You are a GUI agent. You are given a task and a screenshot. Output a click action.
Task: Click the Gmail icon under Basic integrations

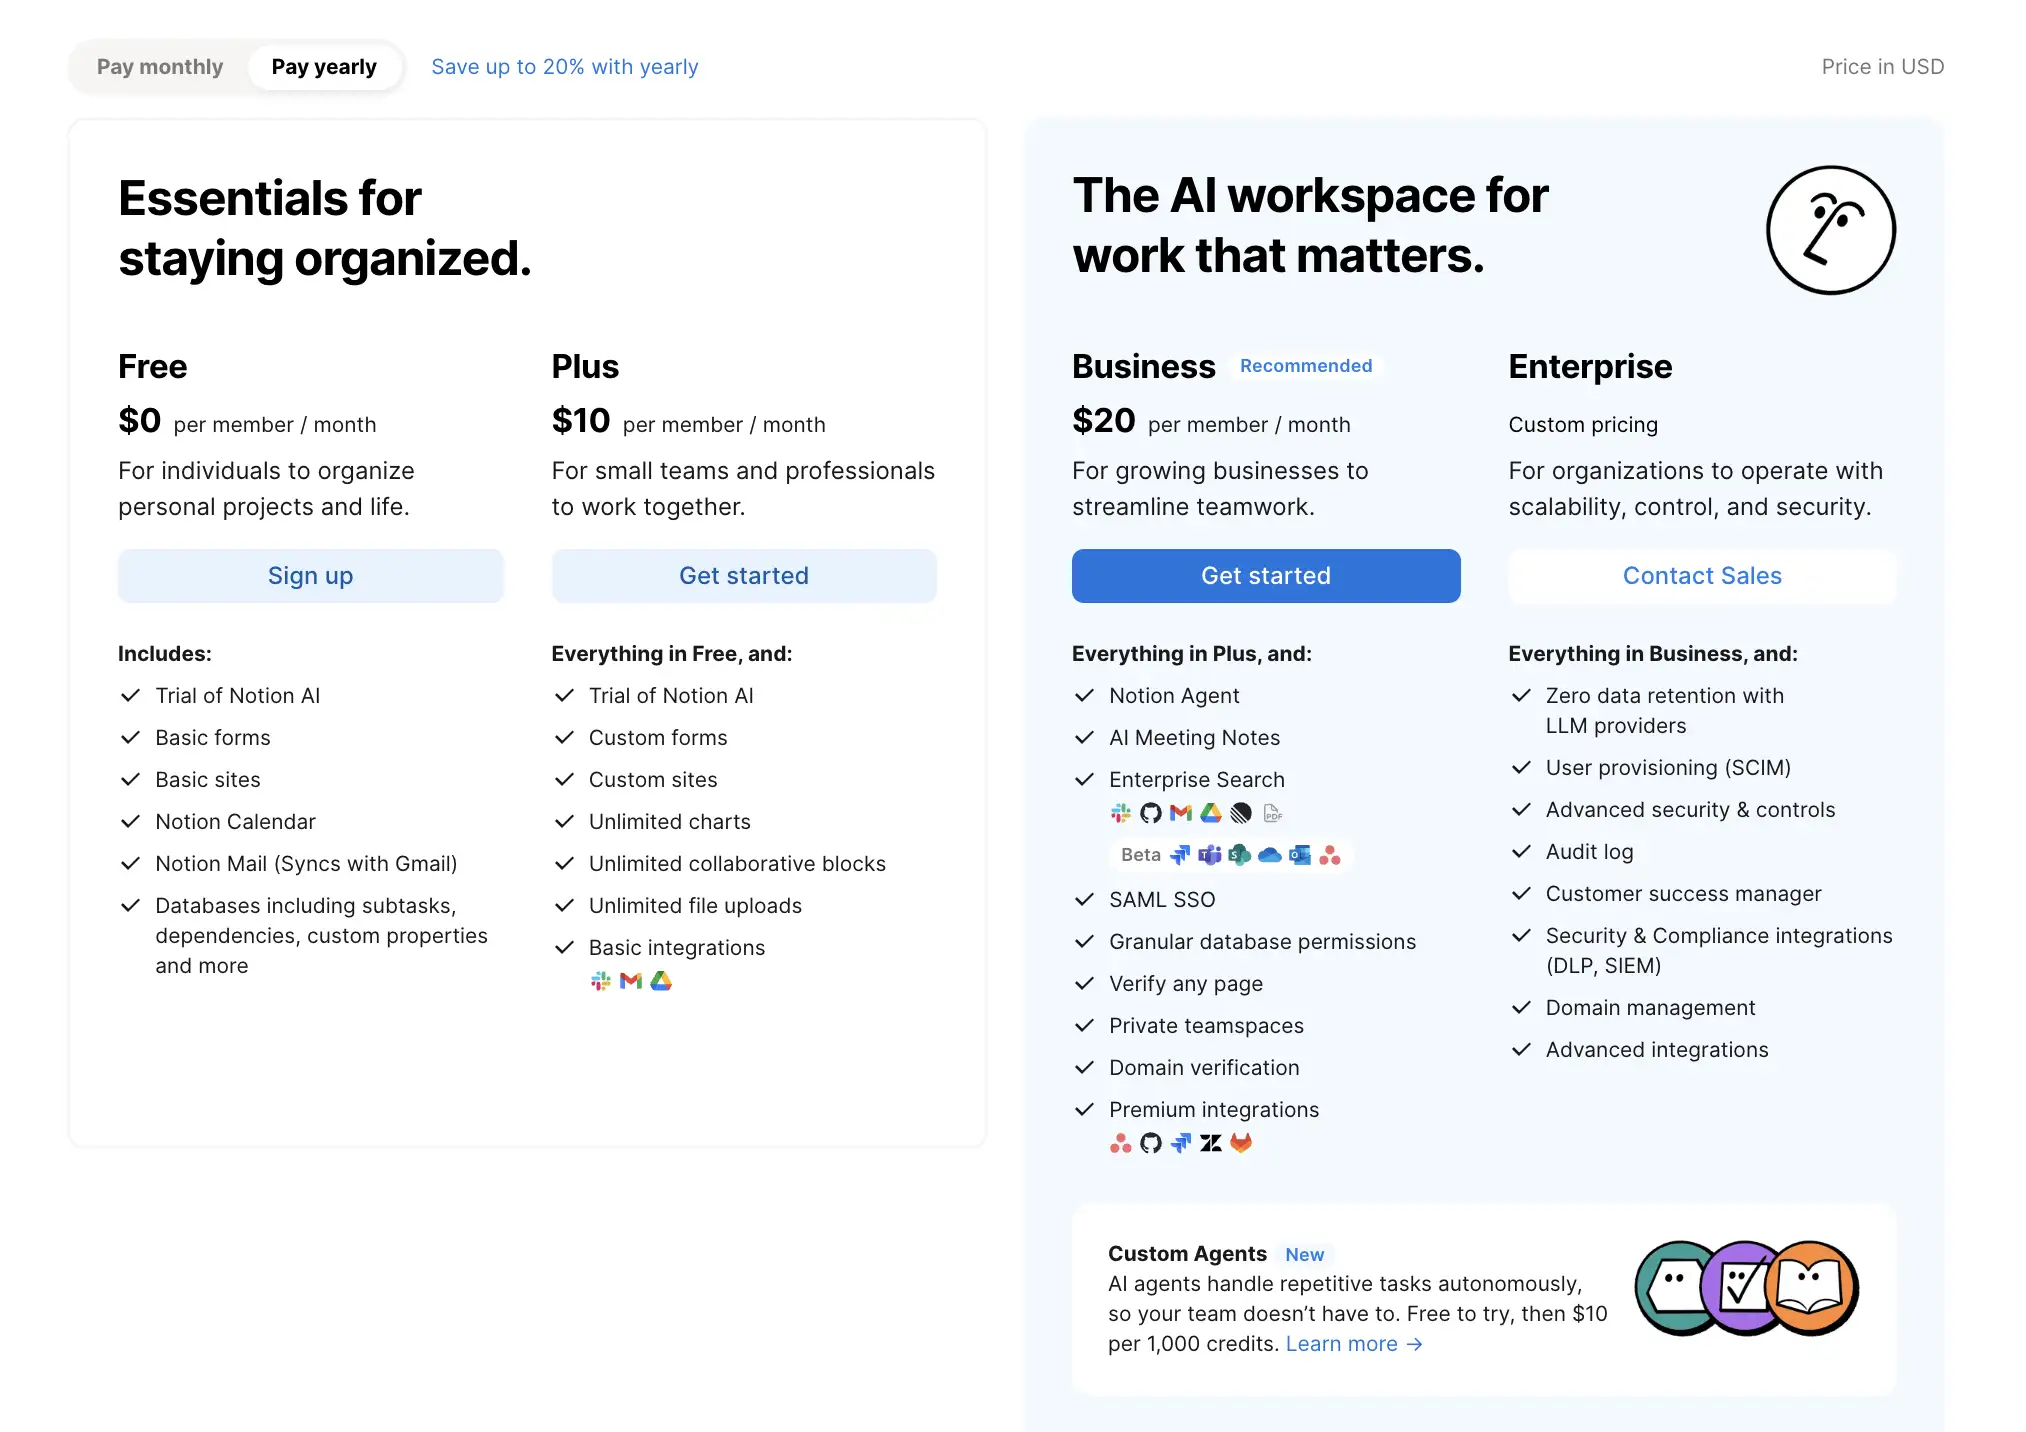[630, 981]
